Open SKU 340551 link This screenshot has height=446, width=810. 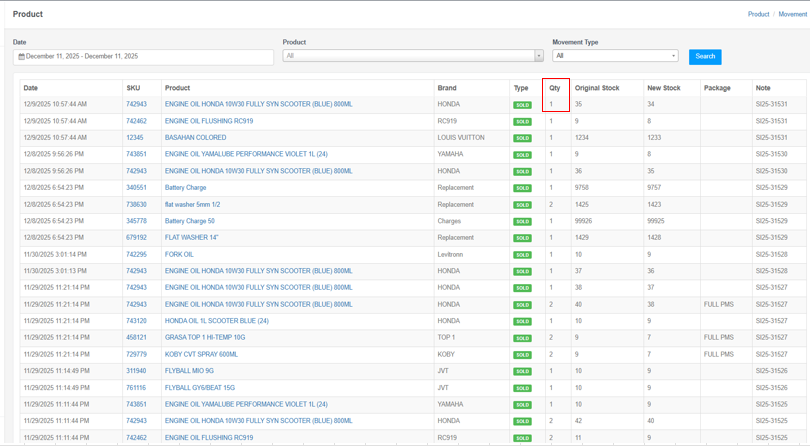pos(136,188)
